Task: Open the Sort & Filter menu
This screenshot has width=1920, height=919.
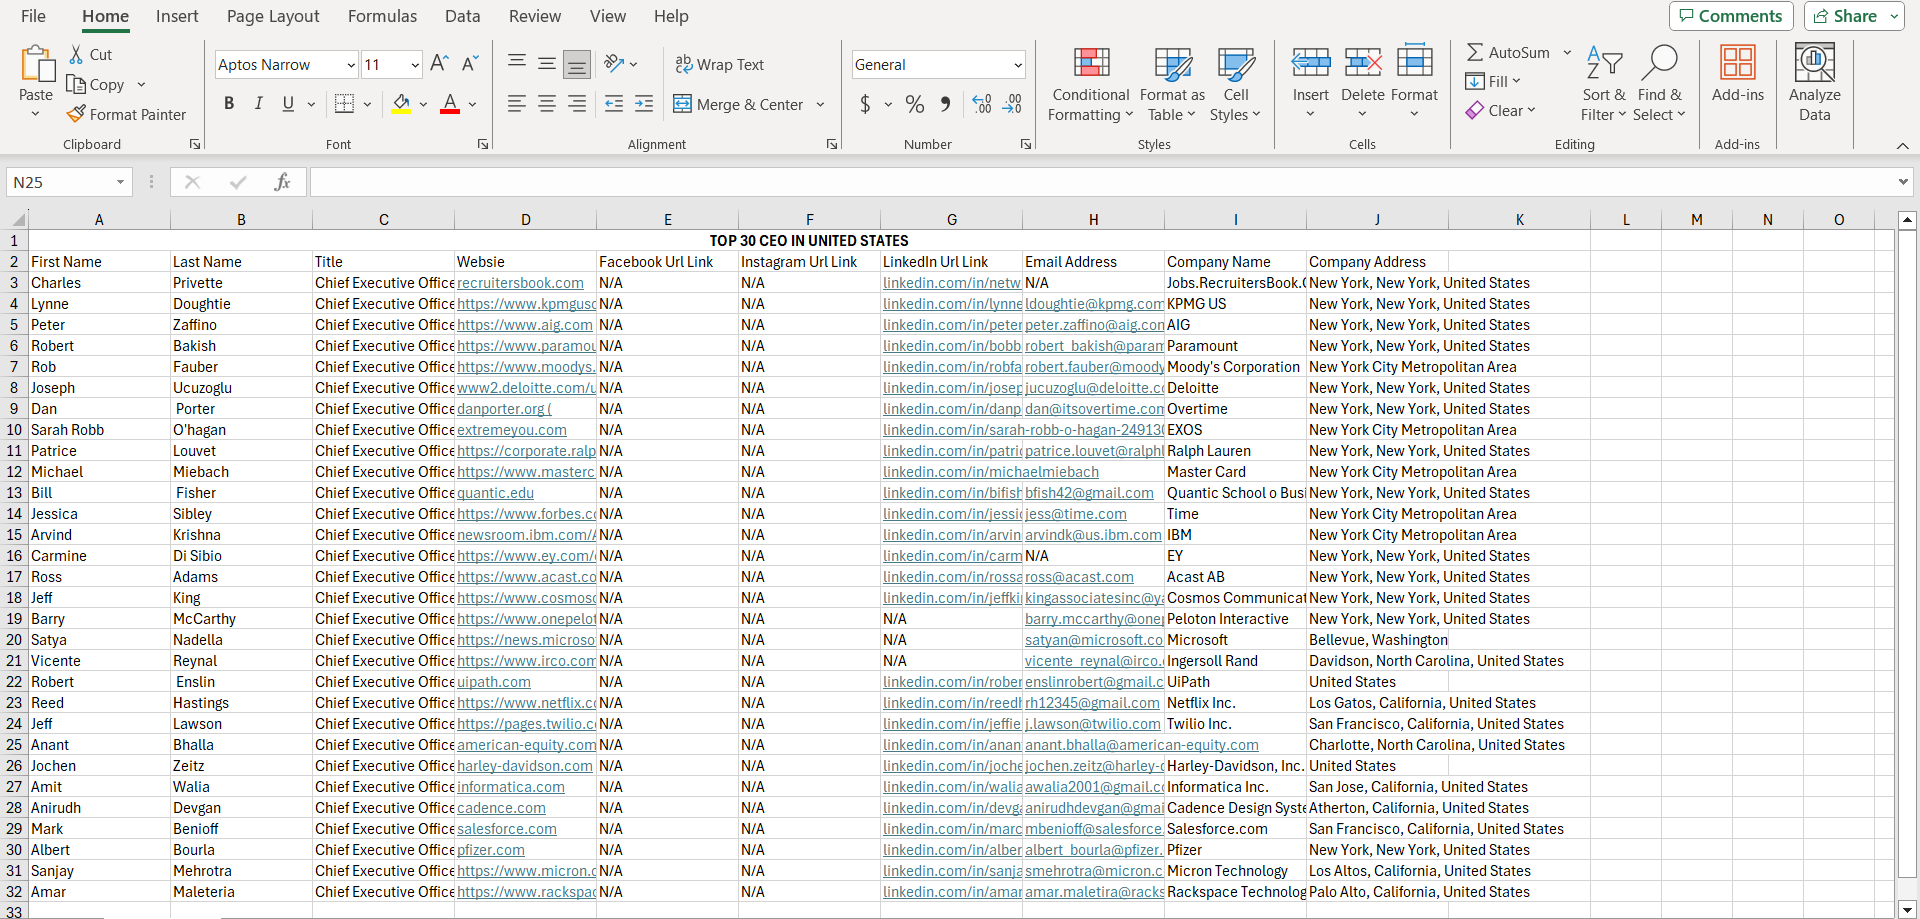Action: tap(1604, 85)
